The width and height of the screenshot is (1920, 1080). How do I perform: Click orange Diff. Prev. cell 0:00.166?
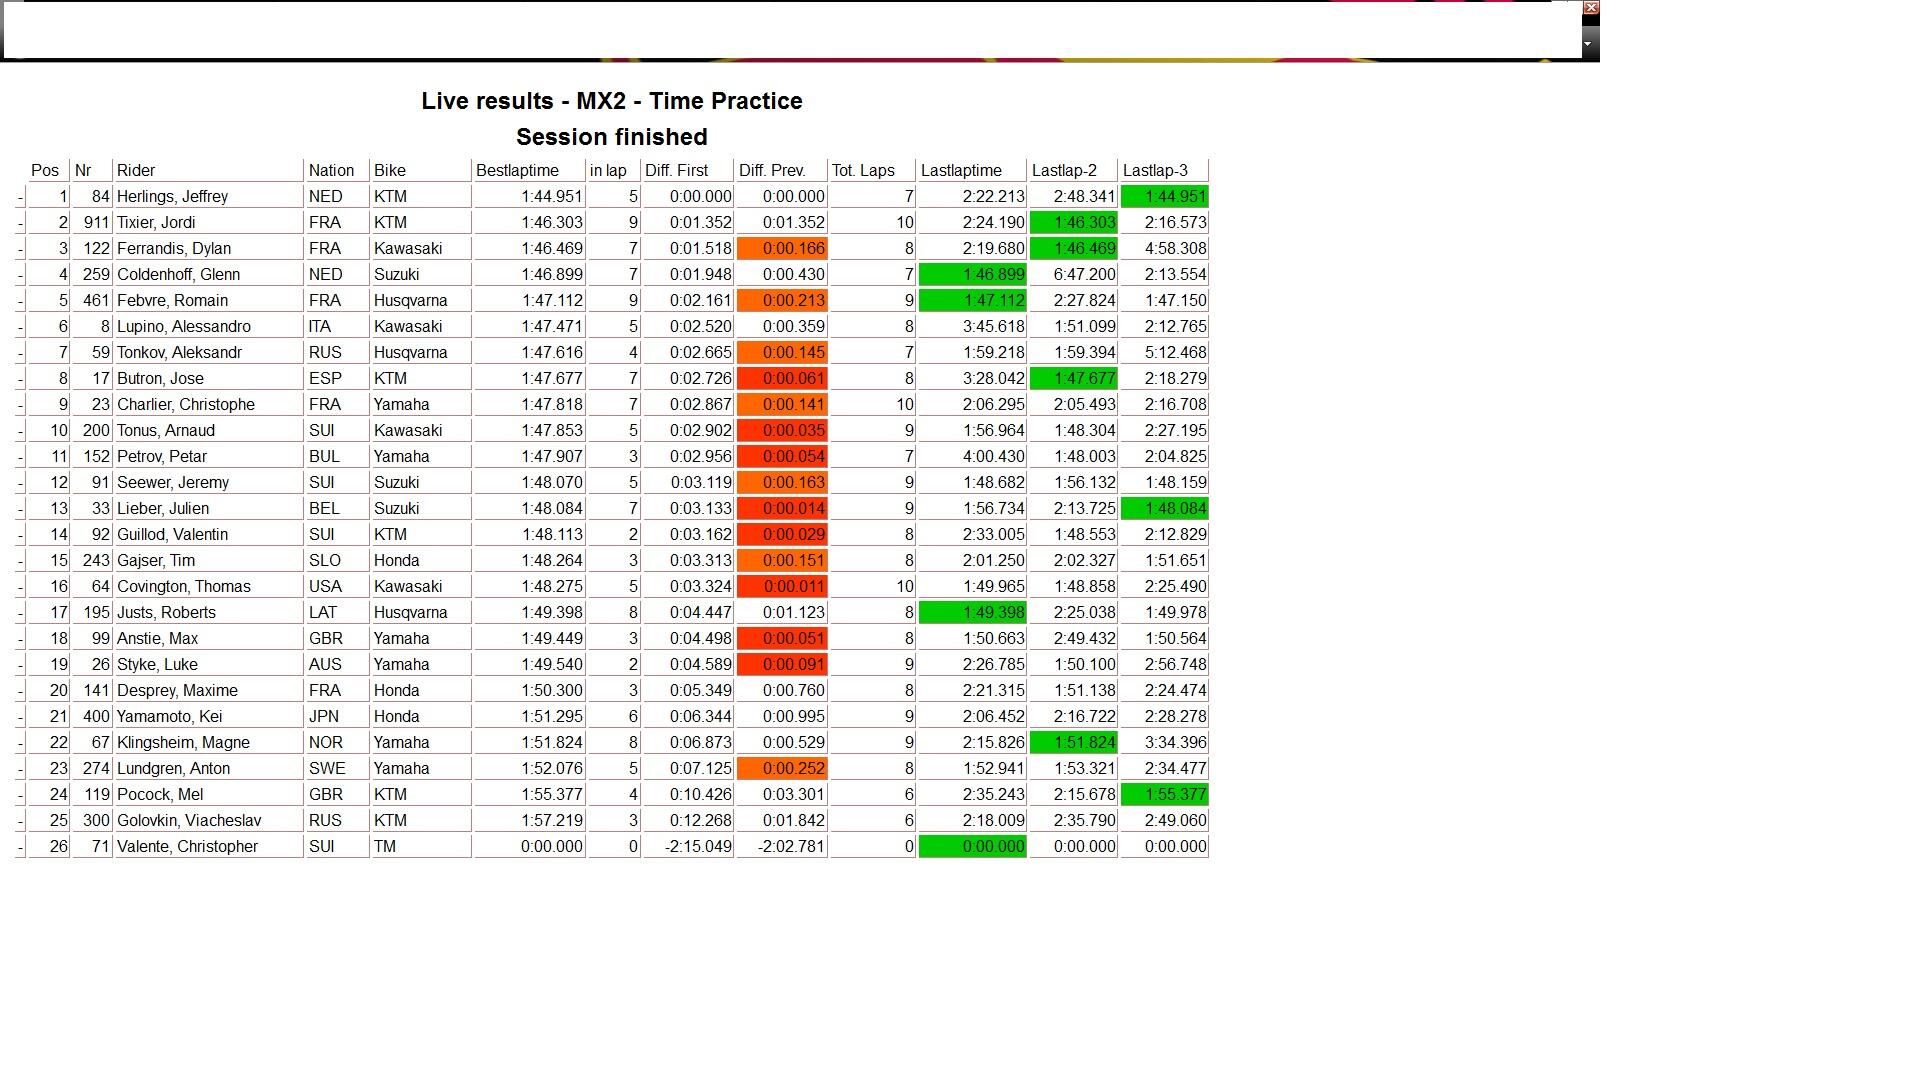click(x=782, y=249)
